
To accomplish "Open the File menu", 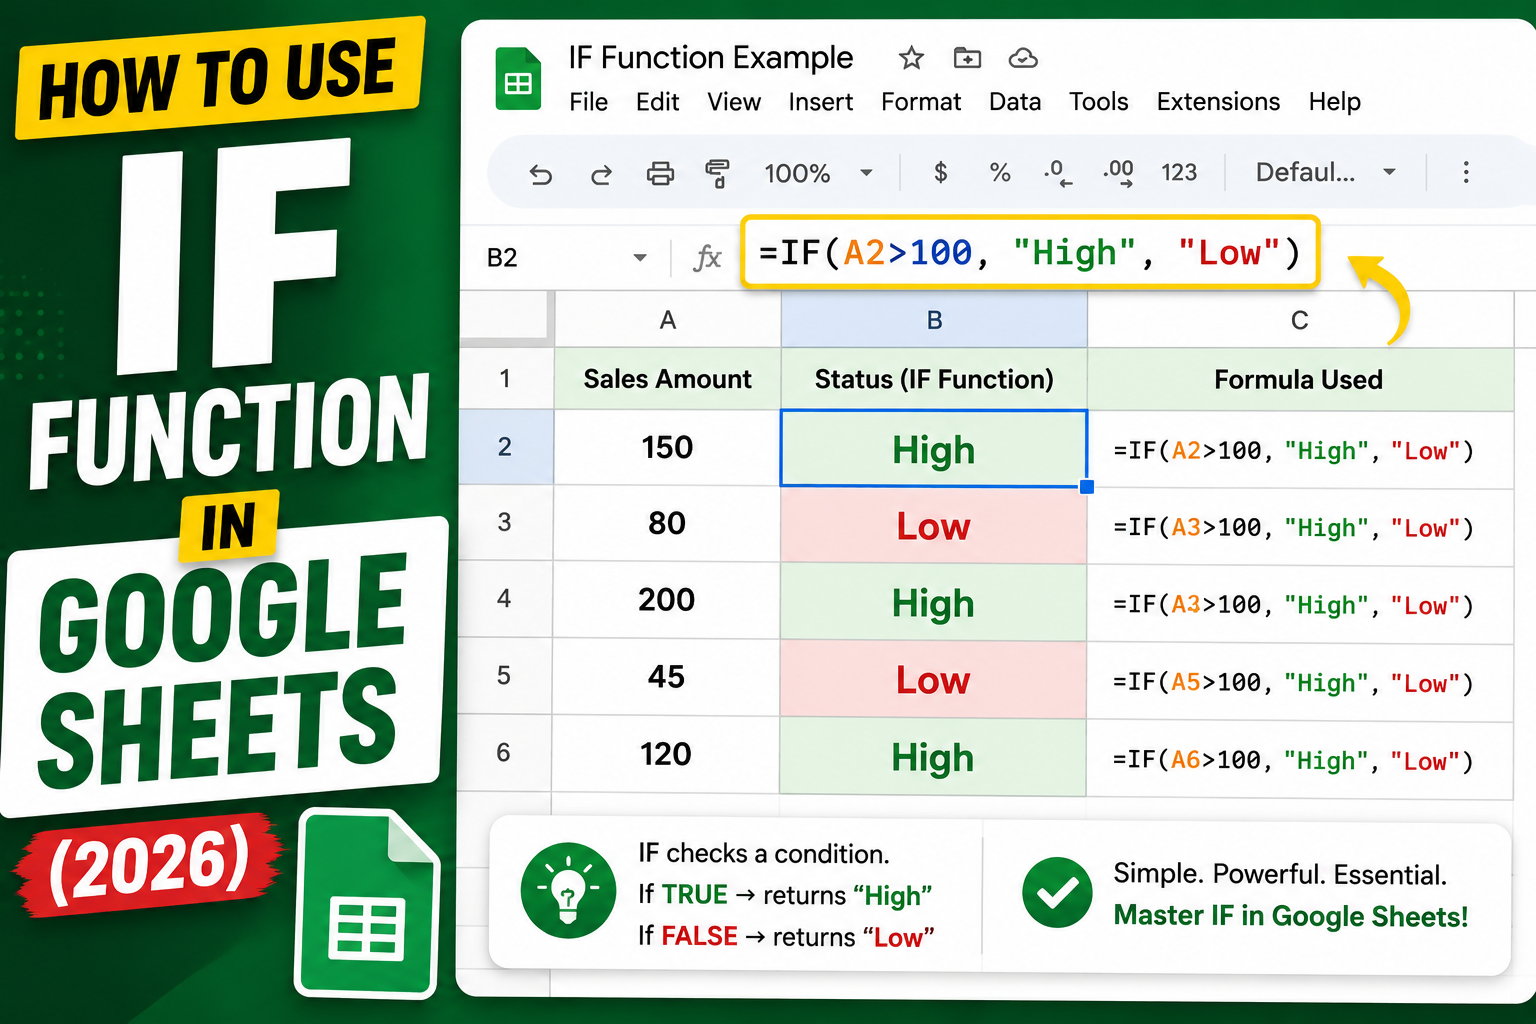I will [588, 102].
